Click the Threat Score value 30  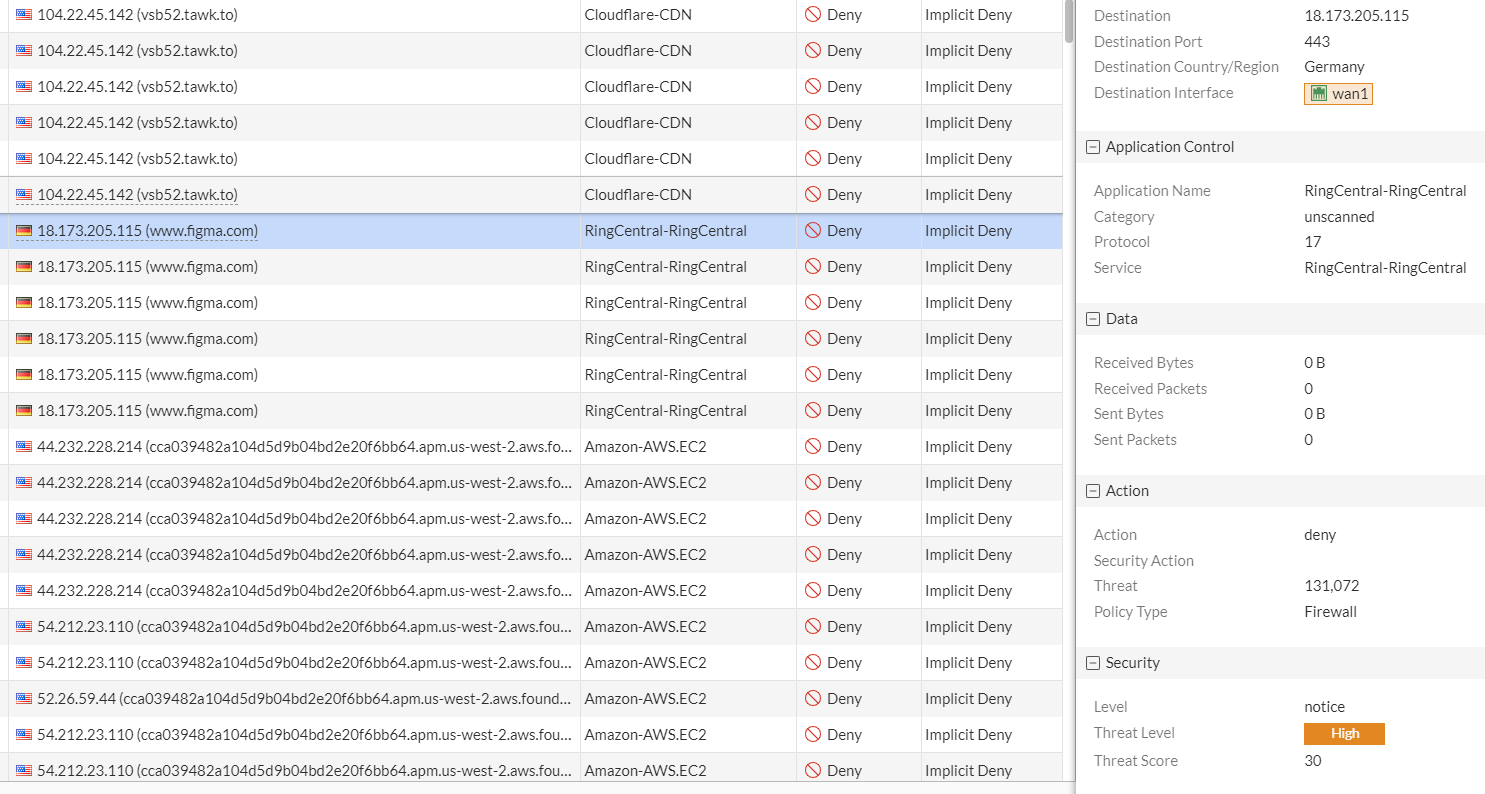[1313, 761]
